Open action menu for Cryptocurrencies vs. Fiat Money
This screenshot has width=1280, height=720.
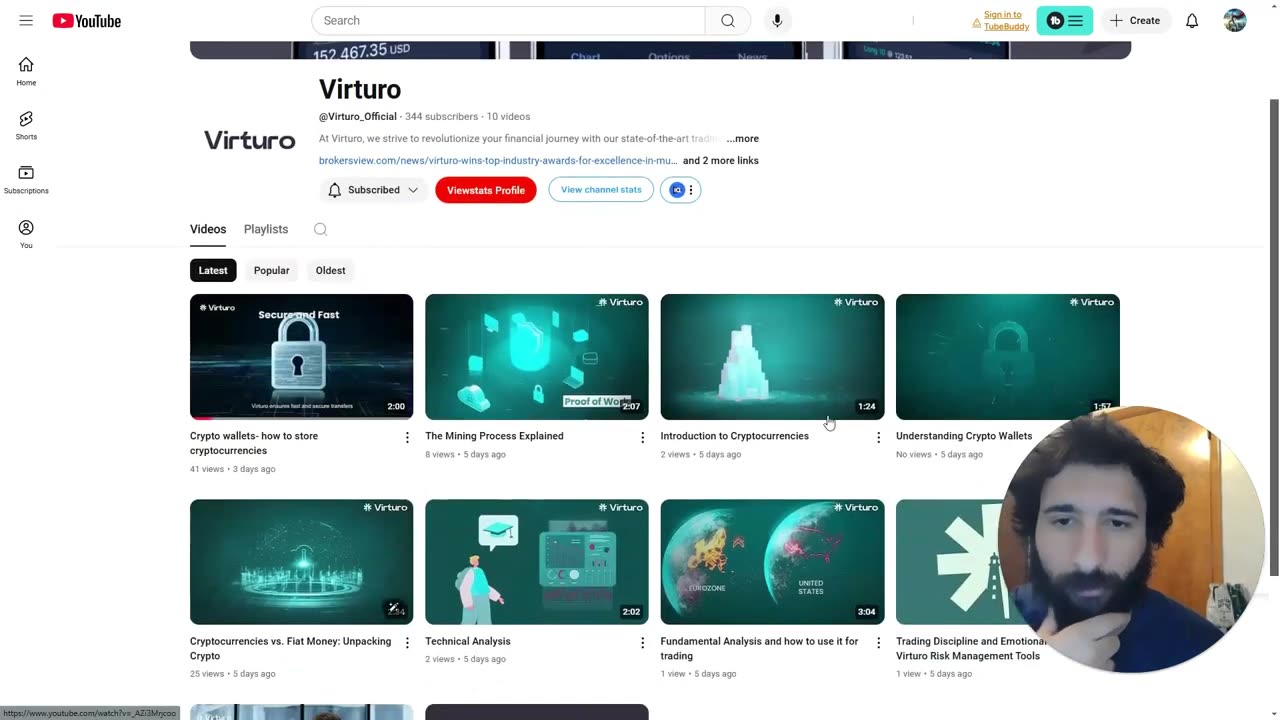407,642
